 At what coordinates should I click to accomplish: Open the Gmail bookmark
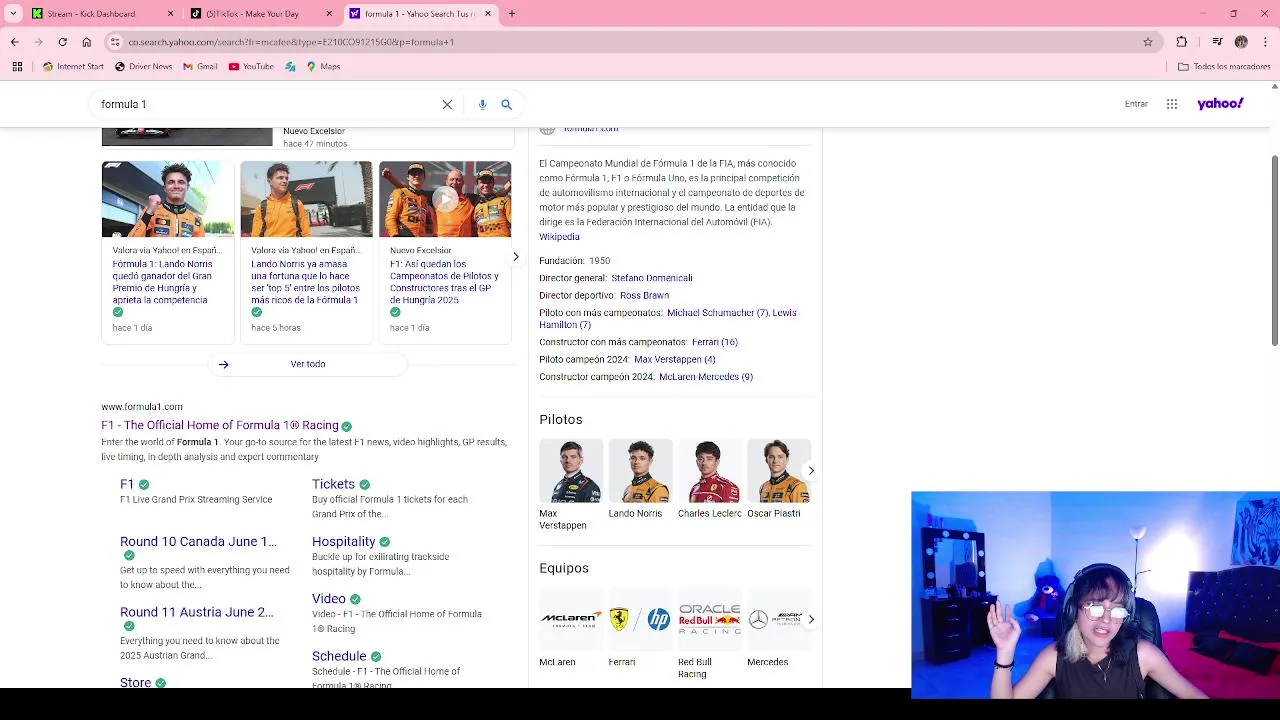tap(200, 67)
